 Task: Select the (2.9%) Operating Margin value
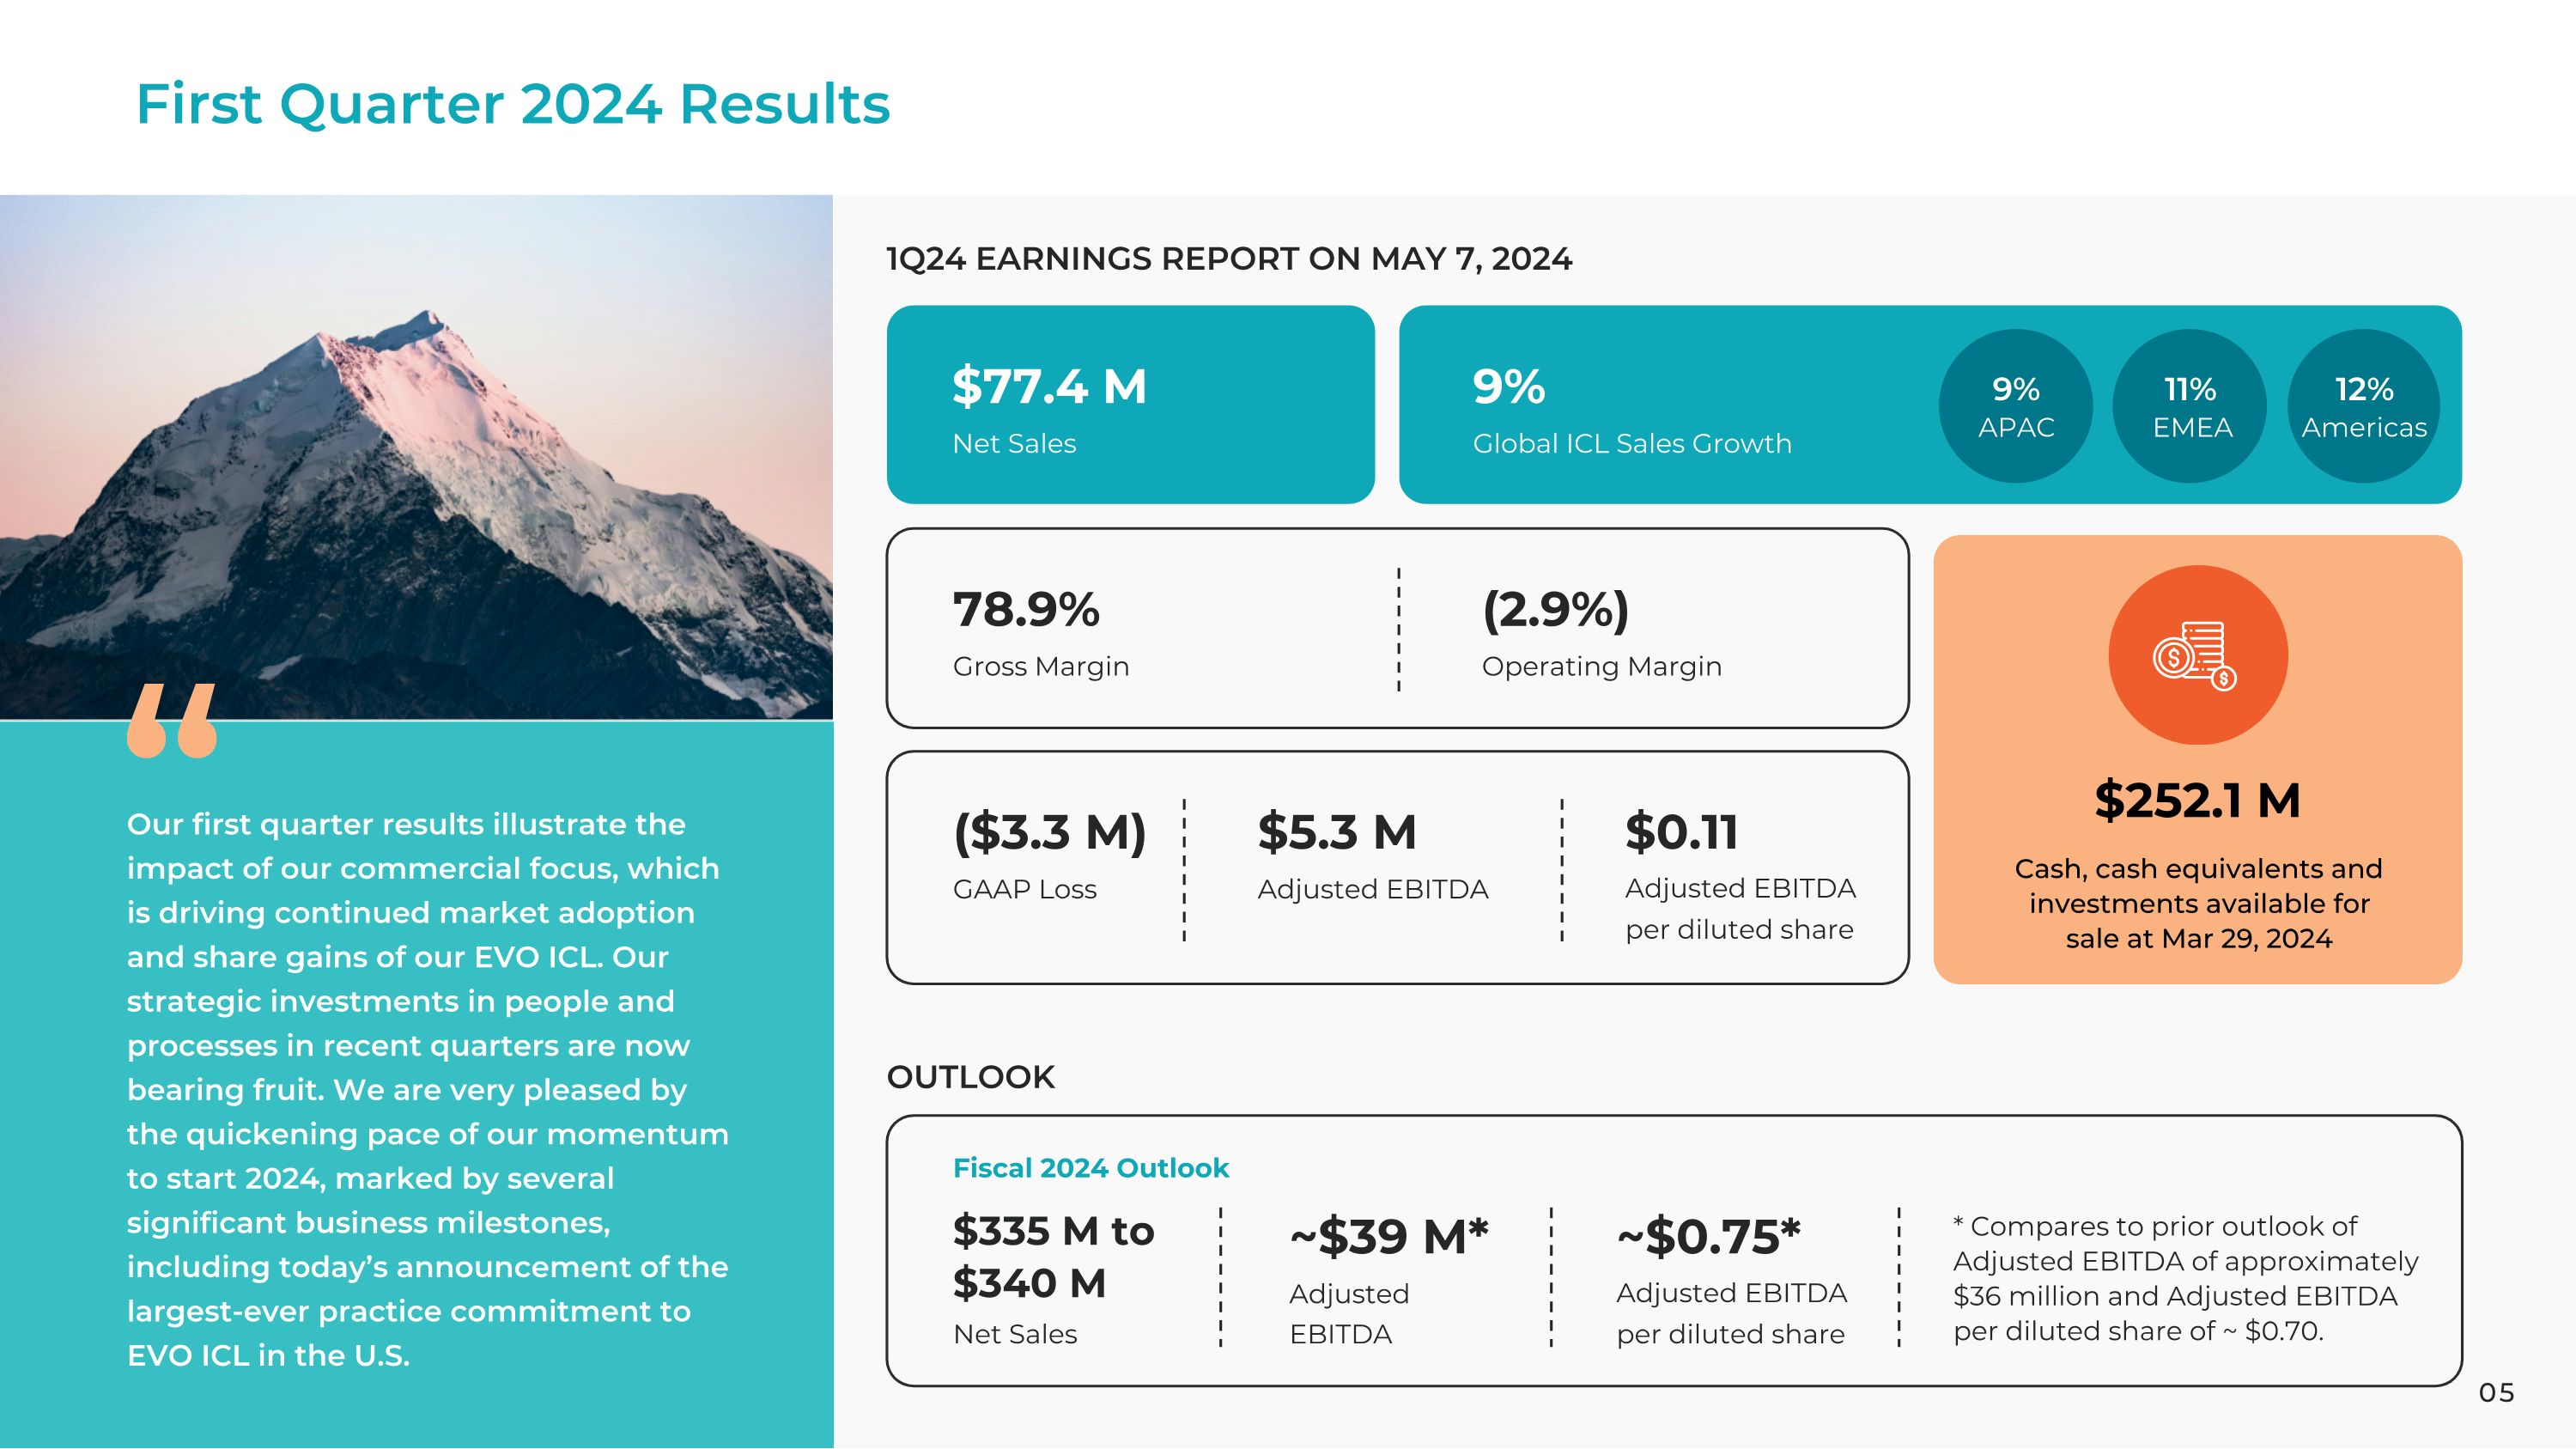coord(1556,610)
